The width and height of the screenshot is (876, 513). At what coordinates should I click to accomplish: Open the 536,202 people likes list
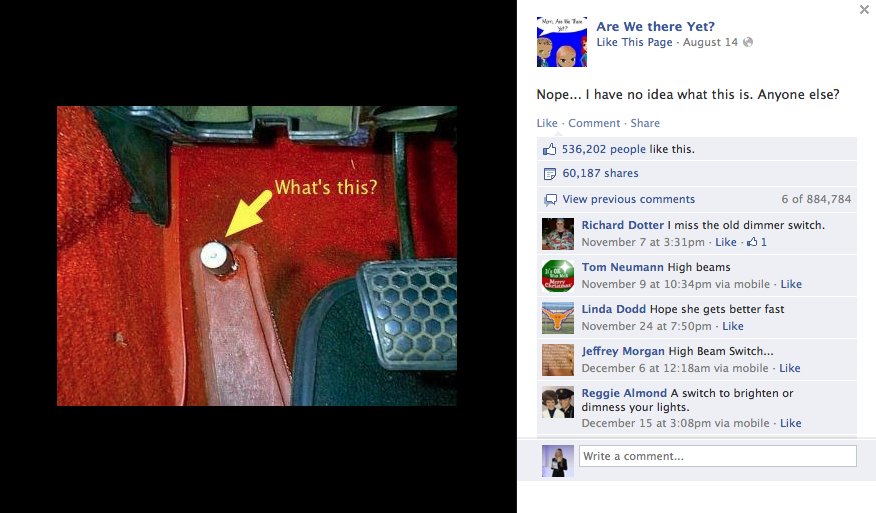[603, 149]
